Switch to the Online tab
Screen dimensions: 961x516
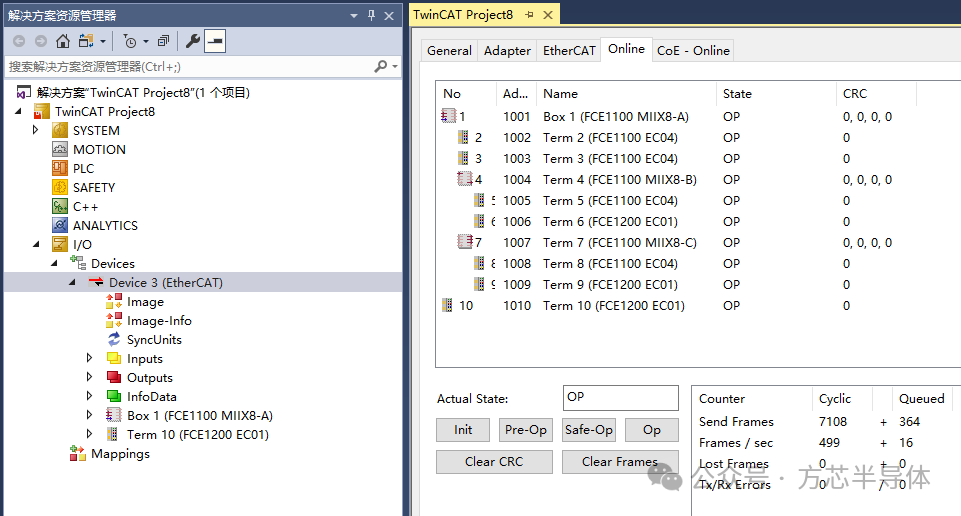point(626,49)
